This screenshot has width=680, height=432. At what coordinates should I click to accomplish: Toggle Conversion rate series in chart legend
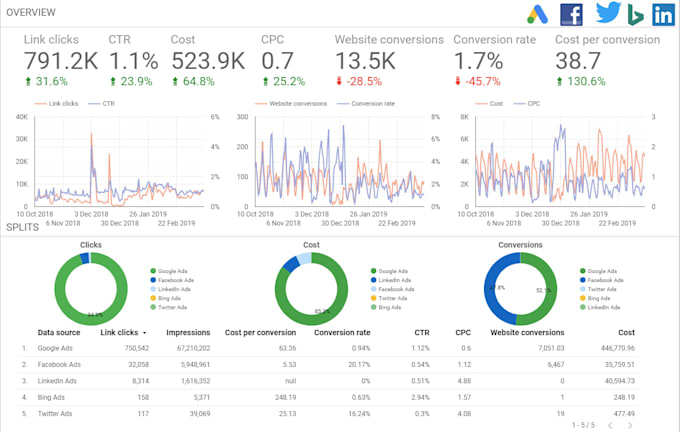[366, 104]
